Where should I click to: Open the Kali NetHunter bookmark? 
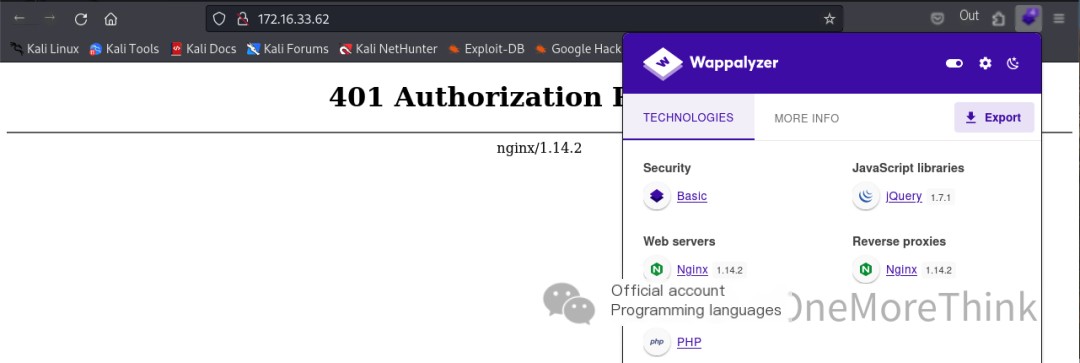(388, 49)
